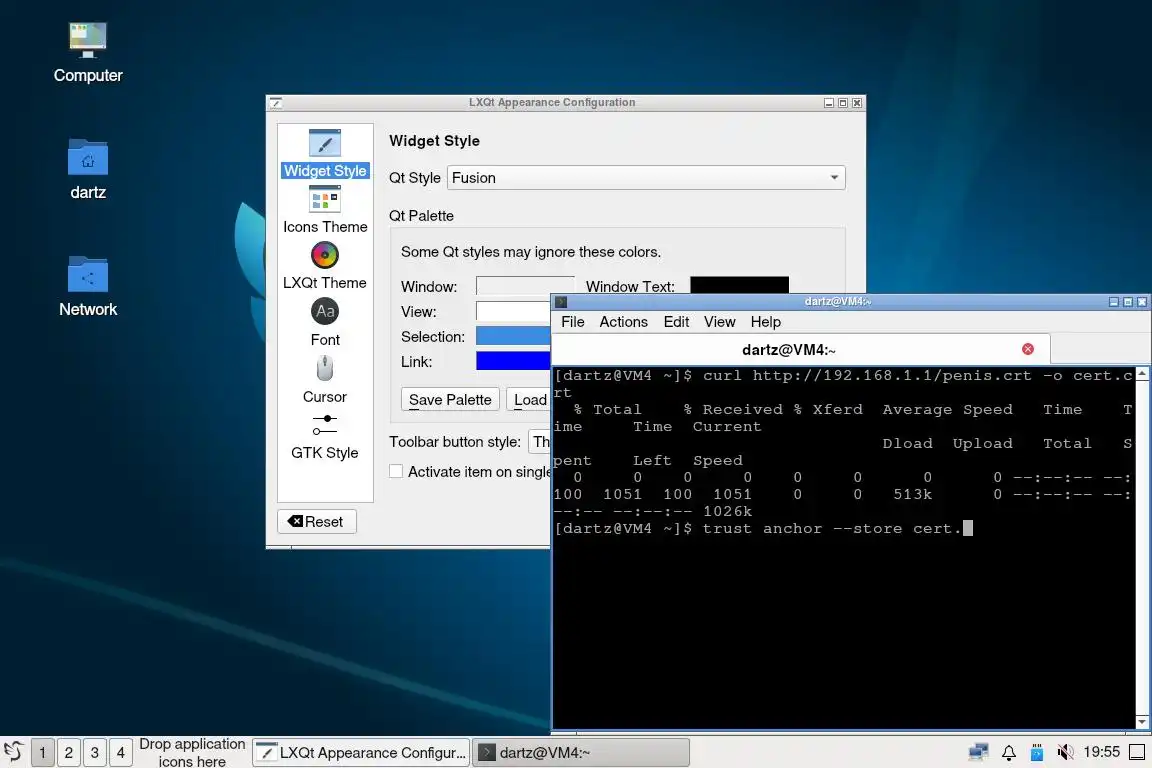Click the terminal scrollbar up arrow
Image resolution: width=1152 pixels, height=768 pixels.
(x=1142, y=374)
